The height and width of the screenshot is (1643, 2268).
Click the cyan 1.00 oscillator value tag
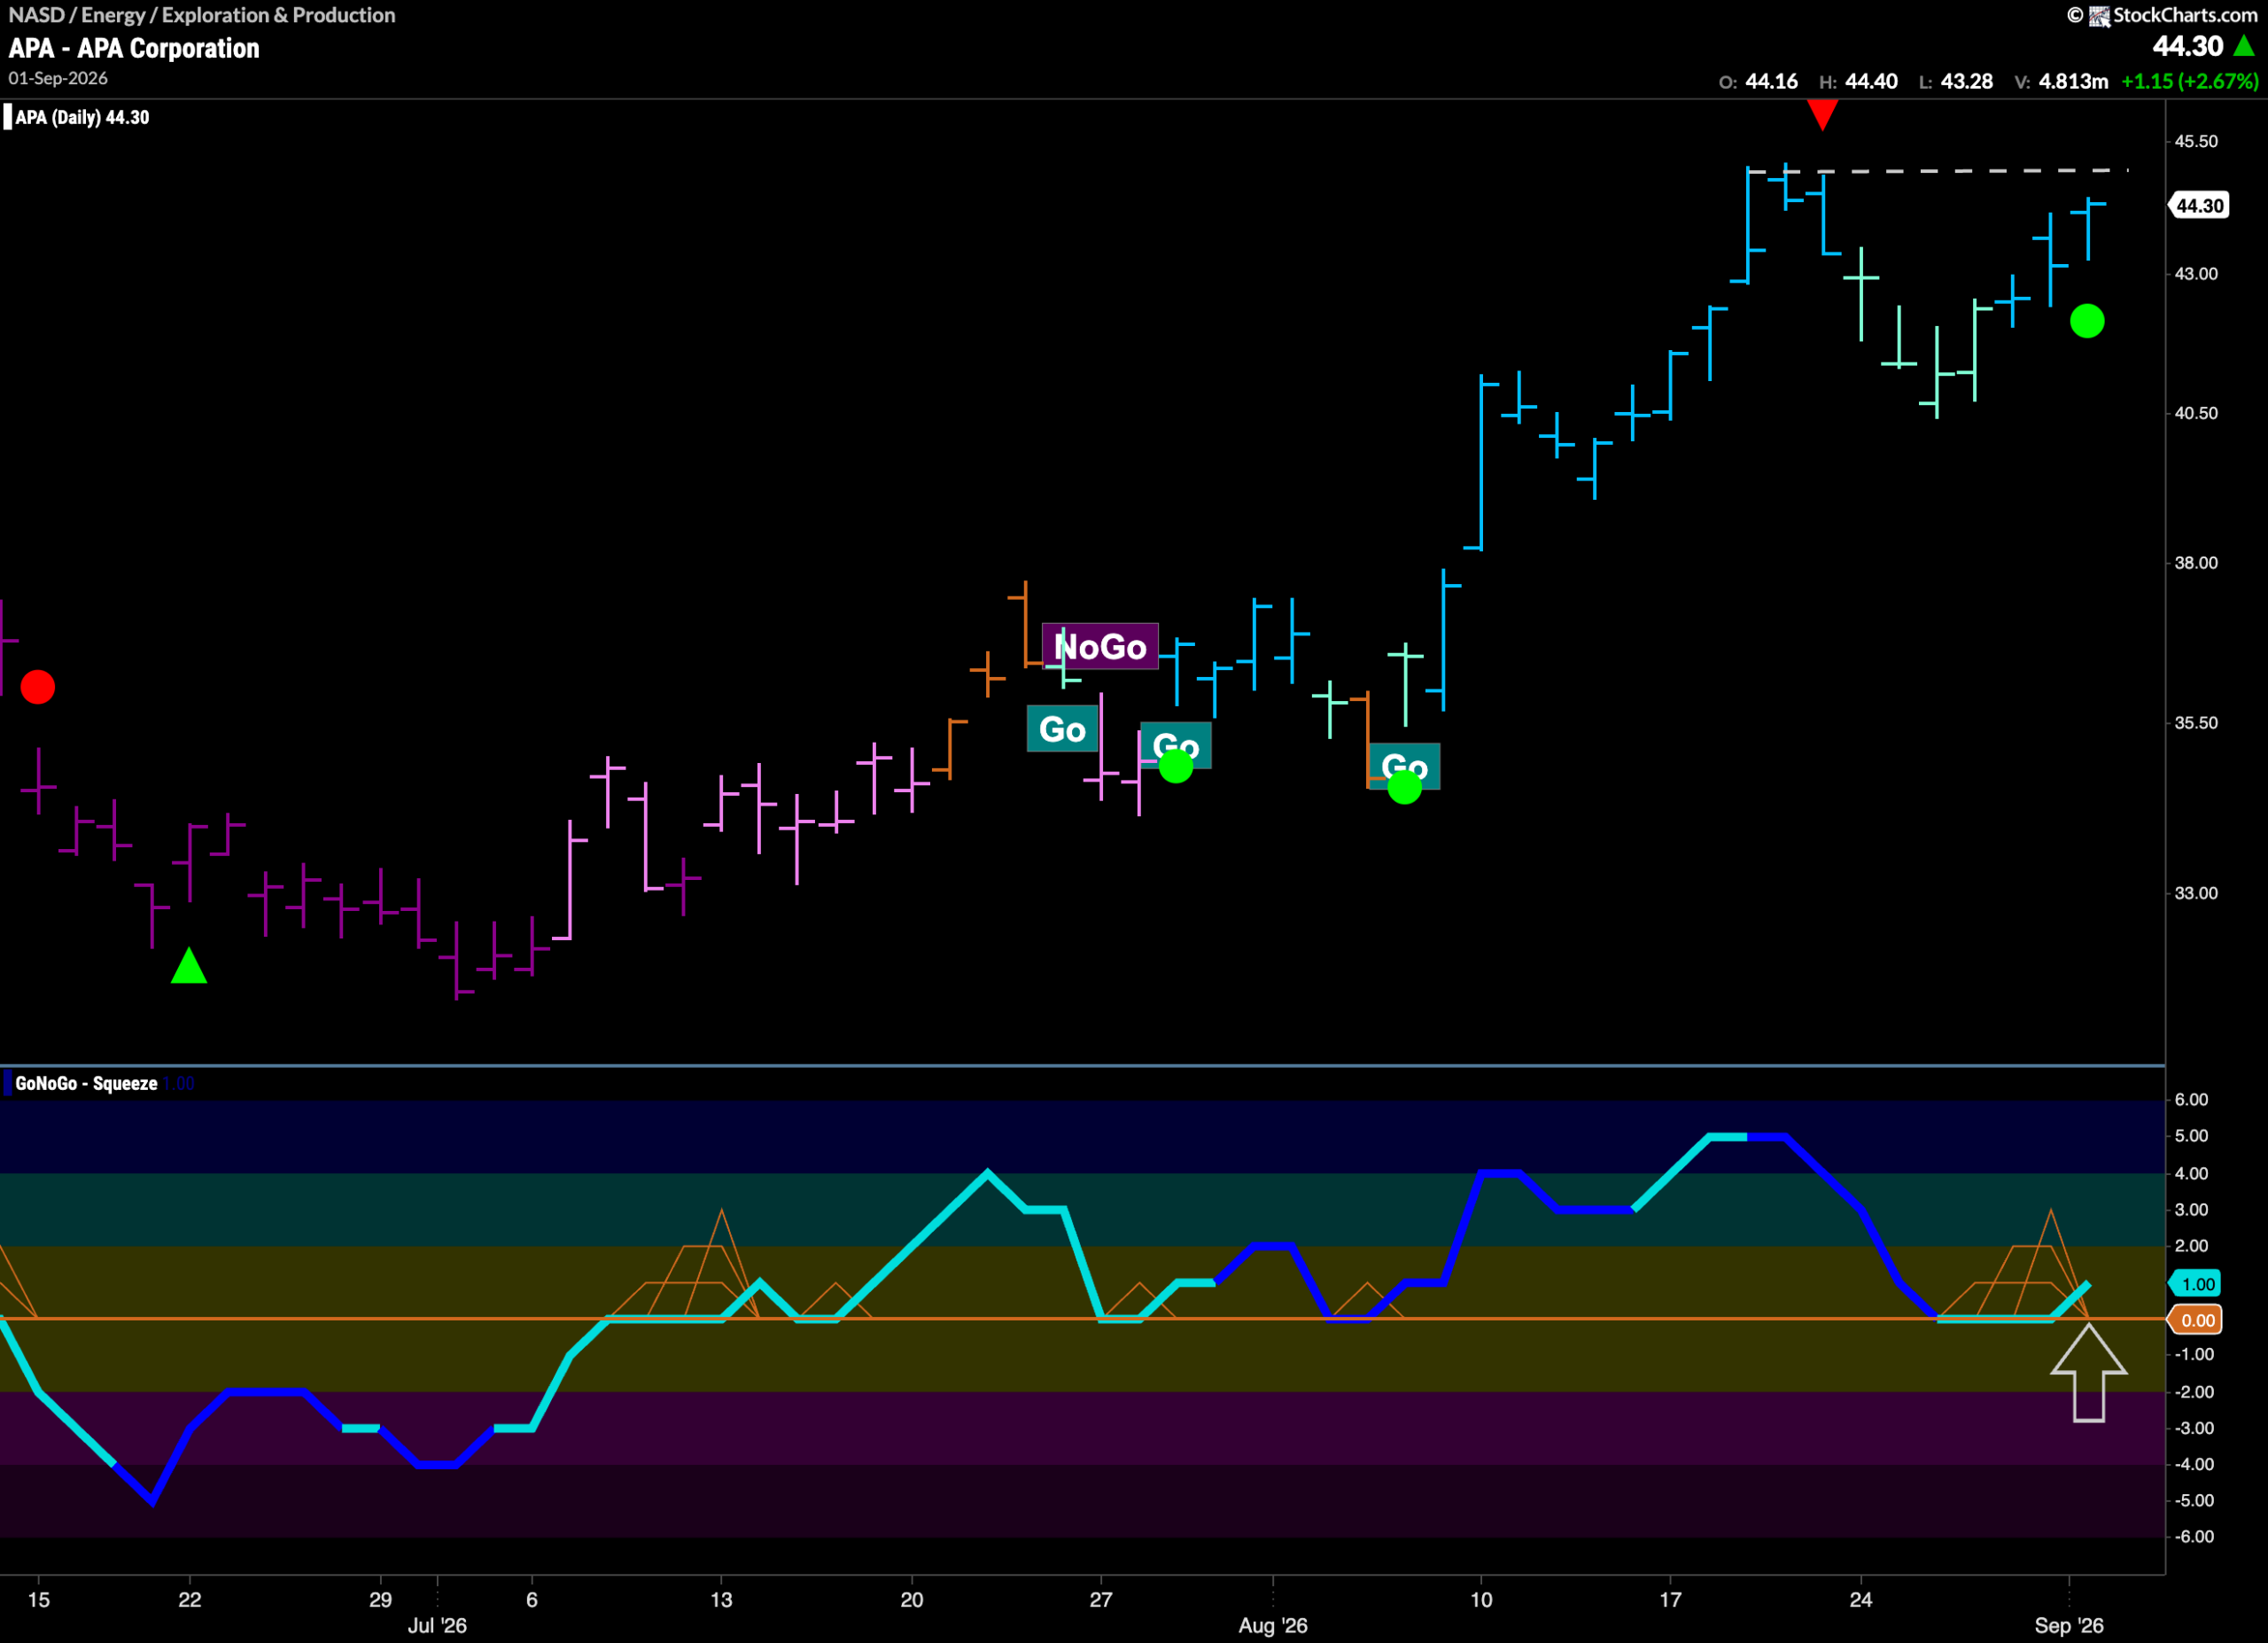[2196, 1284]
